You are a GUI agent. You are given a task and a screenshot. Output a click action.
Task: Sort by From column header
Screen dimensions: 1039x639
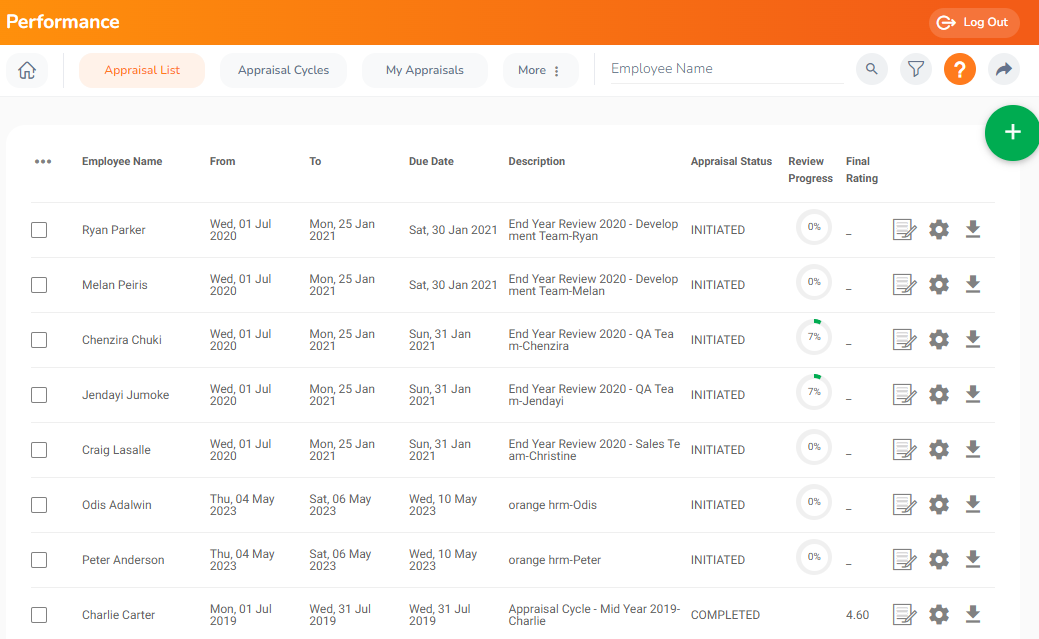(x=223, y=162)
